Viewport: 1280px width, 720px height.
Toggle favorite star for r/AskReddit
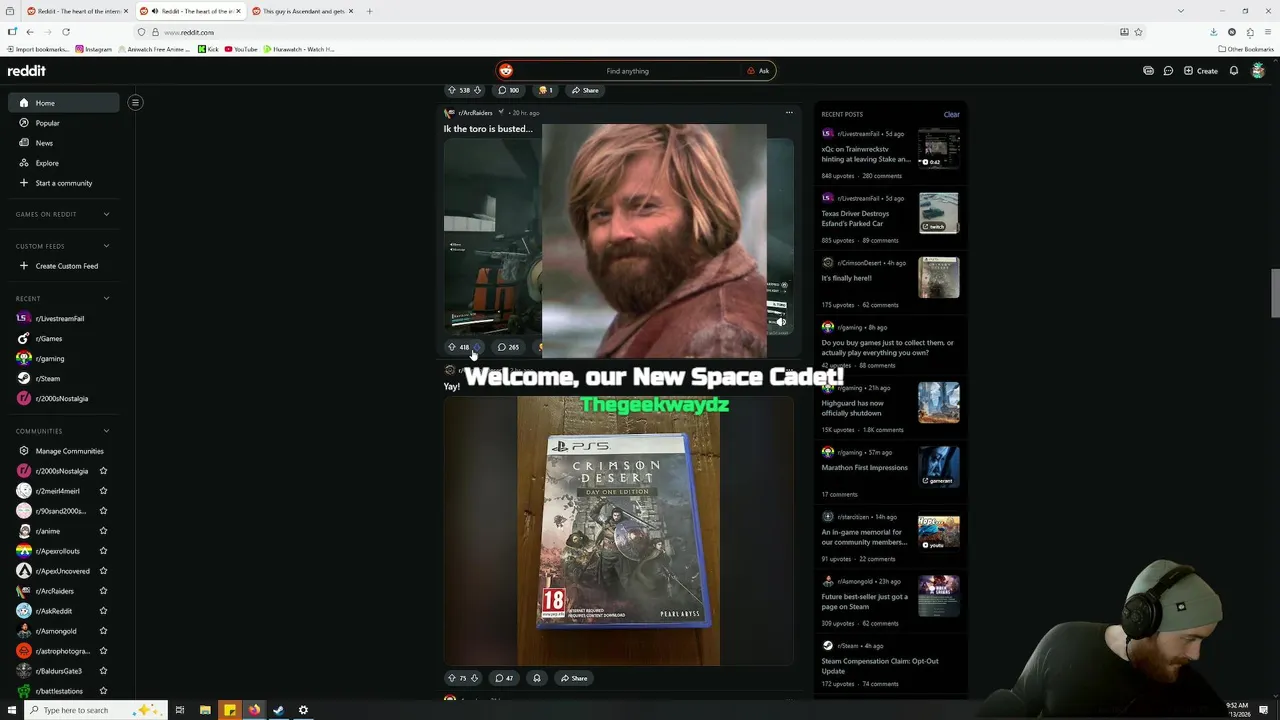[x=103, y=611]
